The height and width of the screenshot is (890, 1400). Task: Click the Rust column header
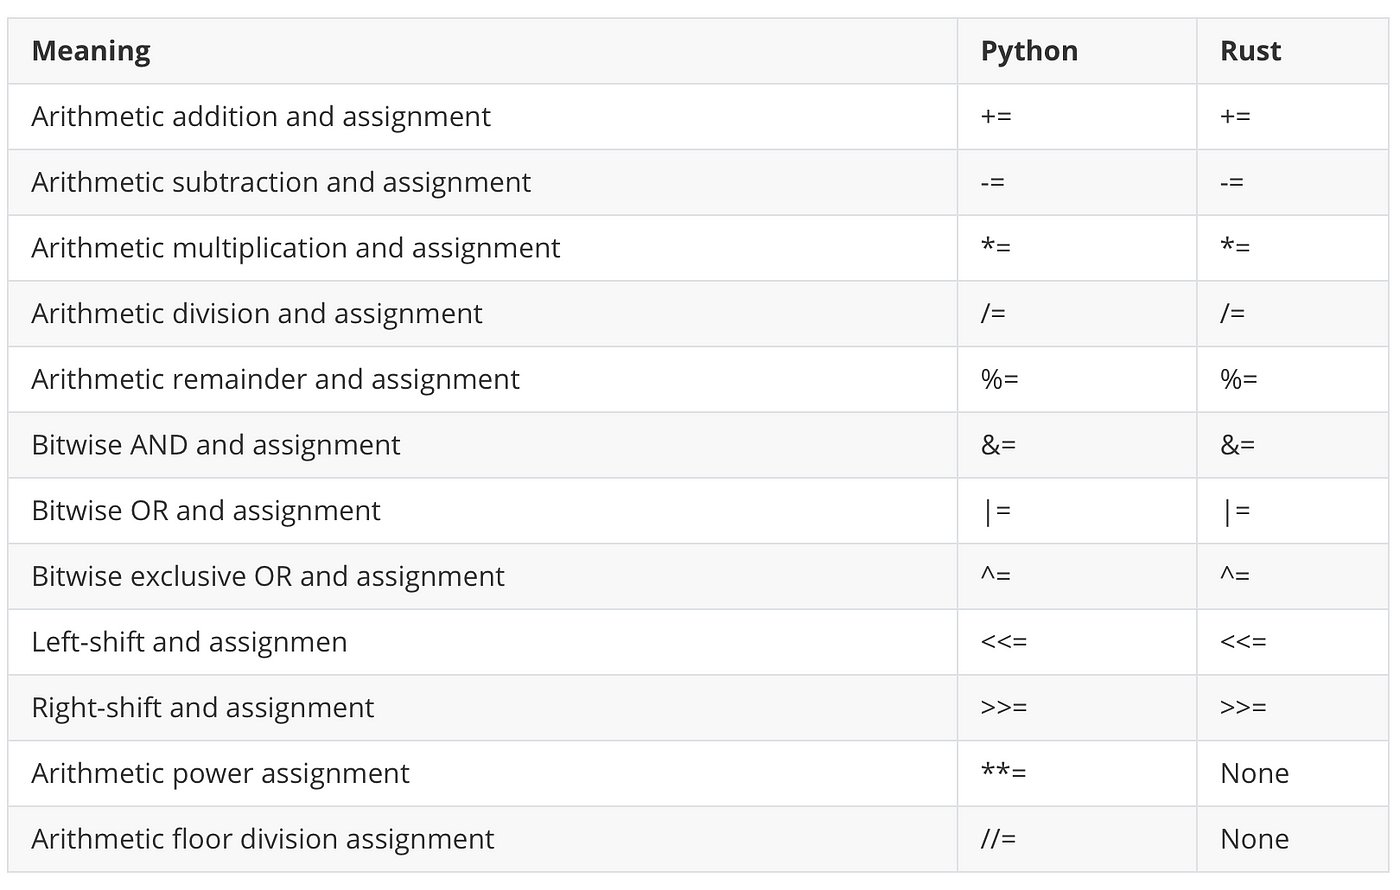1250,51
